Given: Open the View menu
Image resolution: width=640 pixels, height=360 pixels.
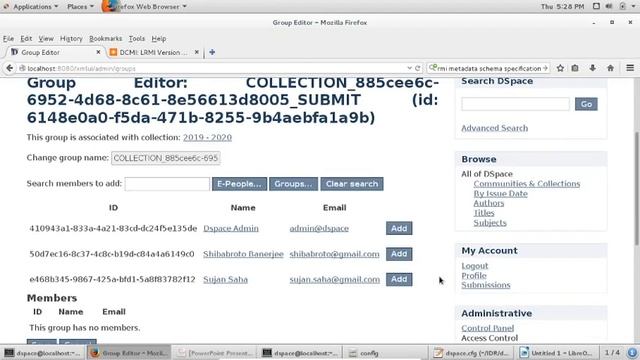Looking at the screenshot, I should 46,38.
